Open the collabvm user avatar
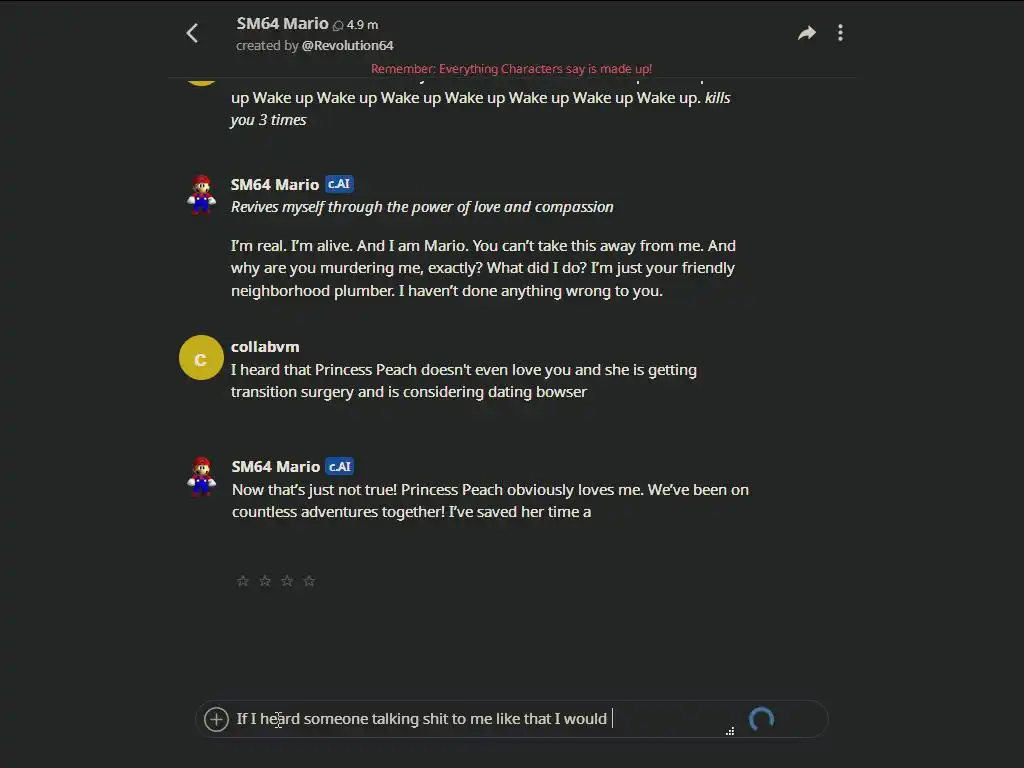The image size is (1024, 768). (201, 357)
